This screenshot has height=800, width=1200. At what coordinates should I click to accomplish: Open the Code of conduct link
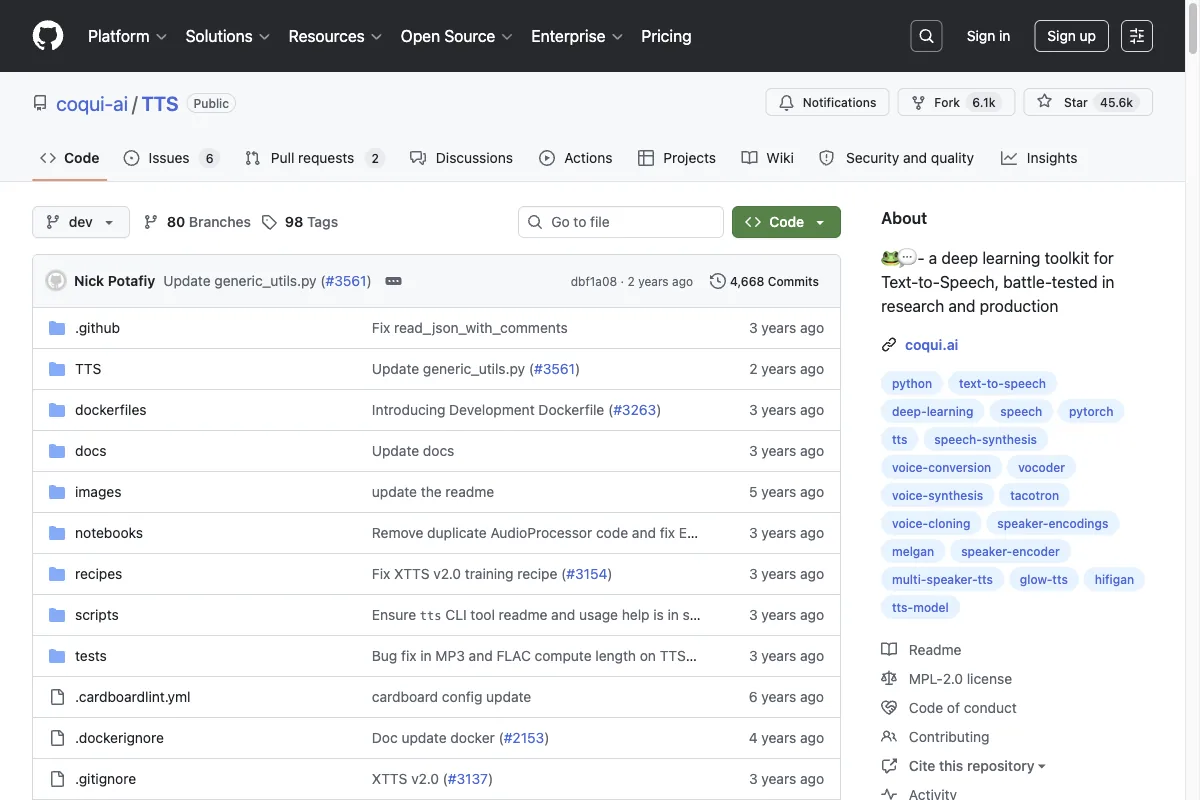(x=949, y=708)
